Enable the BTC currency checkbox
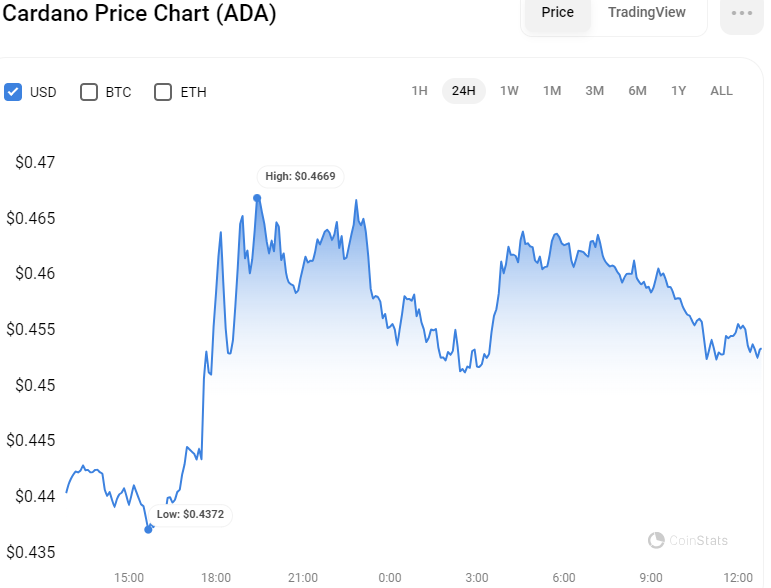 (x=89, y=92)
